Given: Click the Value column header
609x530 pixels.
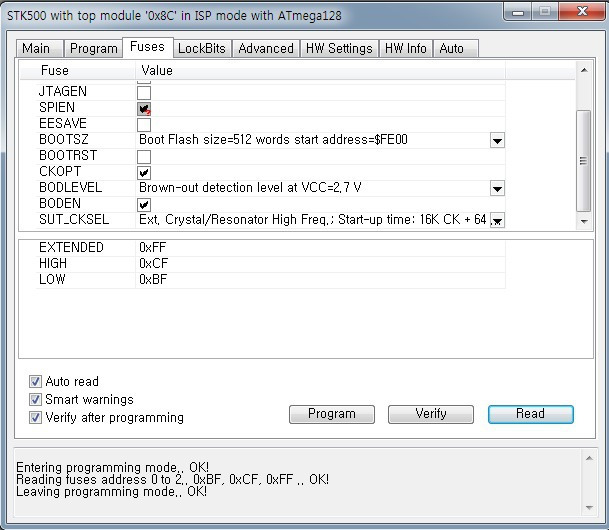Looking at the screenshot, I should coord(320,71).
